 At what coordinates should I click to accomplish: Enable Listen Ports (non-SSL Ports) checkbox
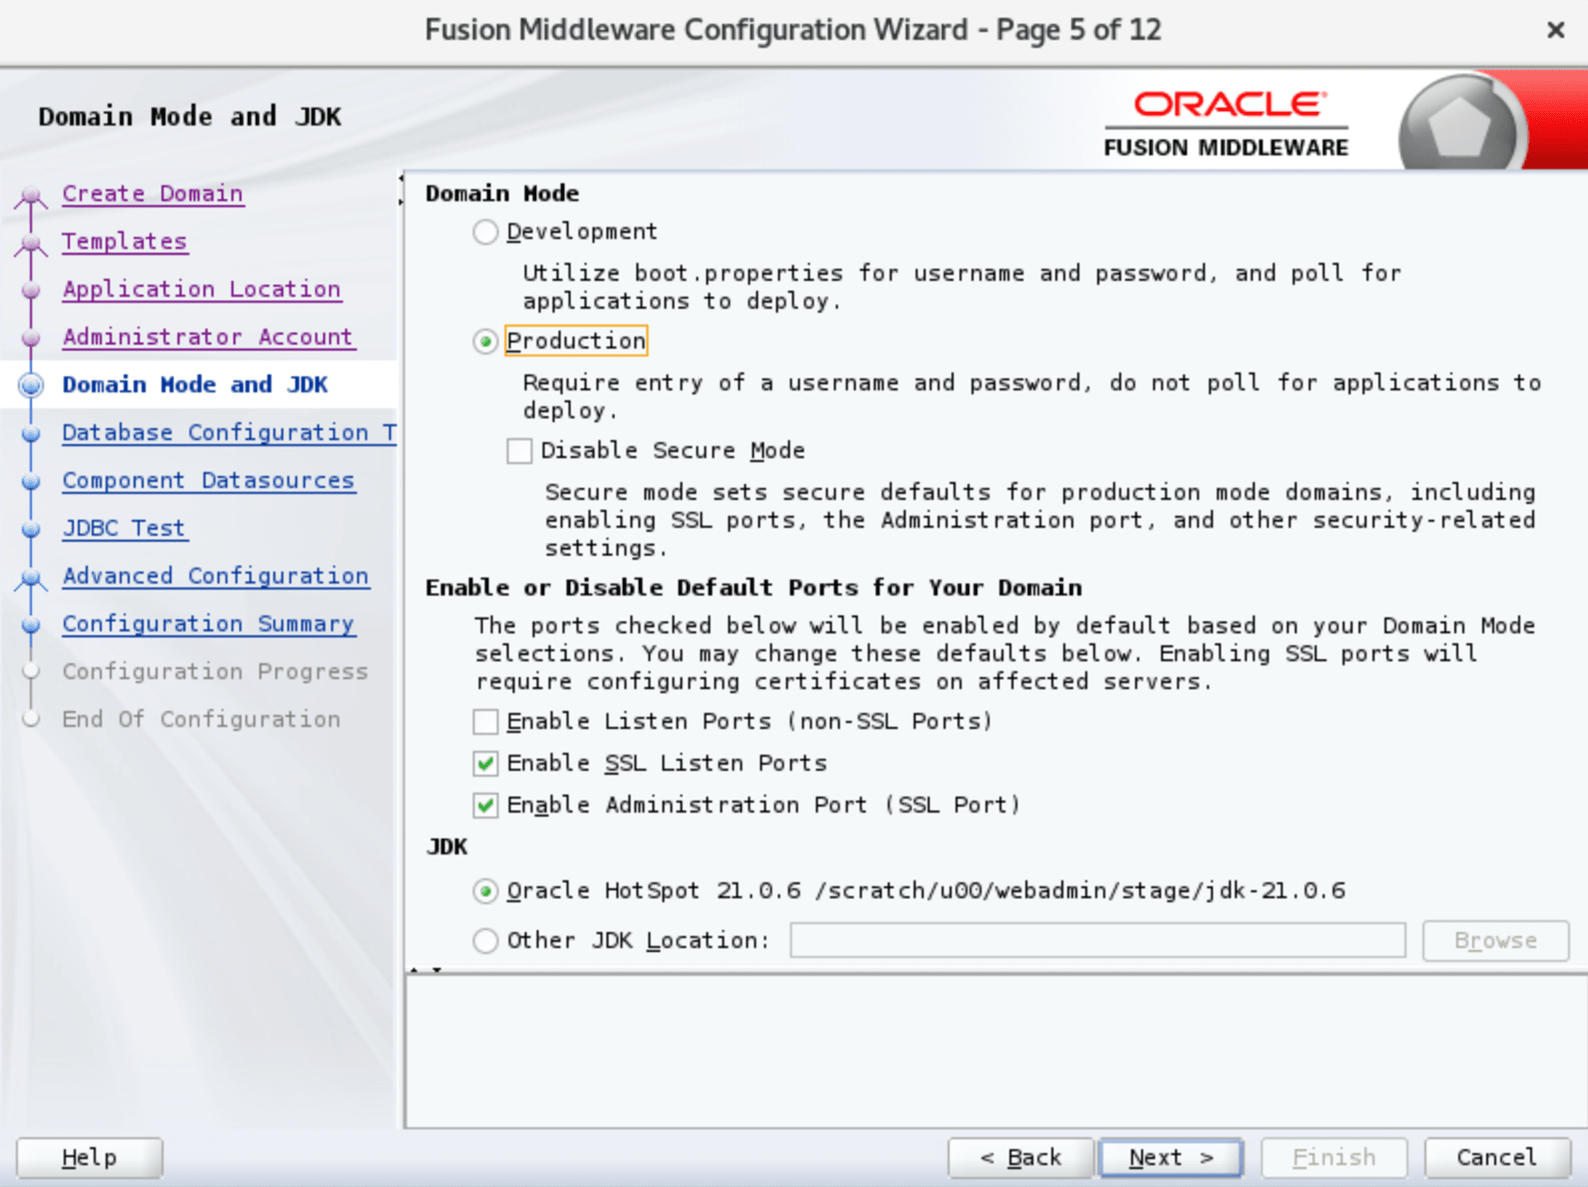[x=485, y=722]
